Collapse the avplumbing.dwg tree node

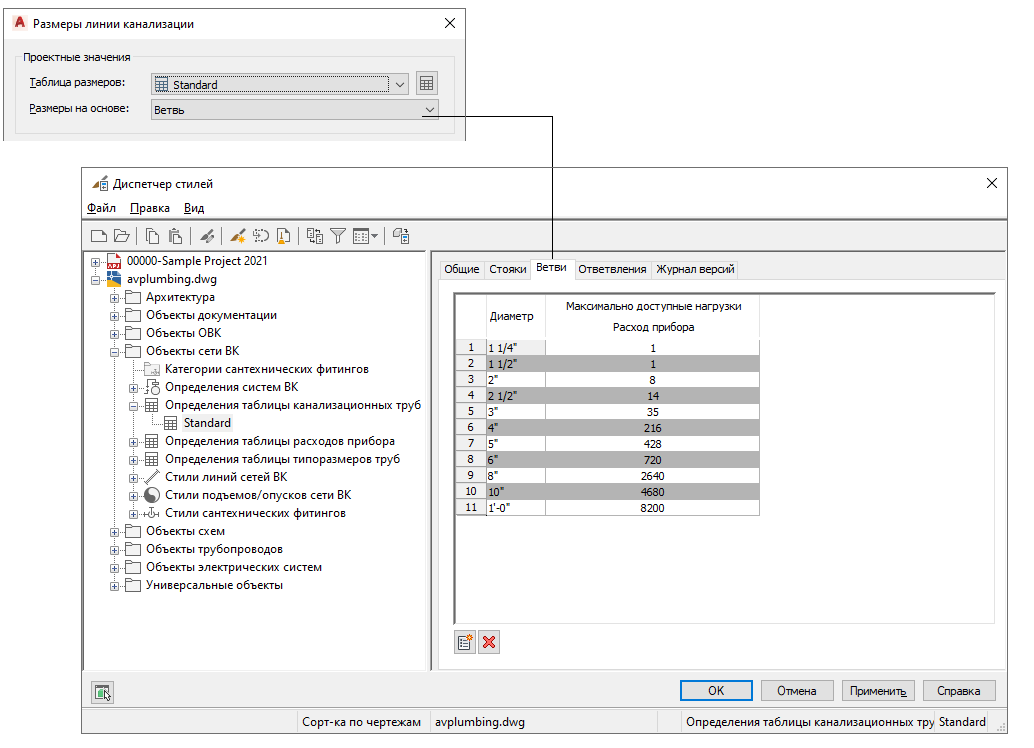point(96,280)
